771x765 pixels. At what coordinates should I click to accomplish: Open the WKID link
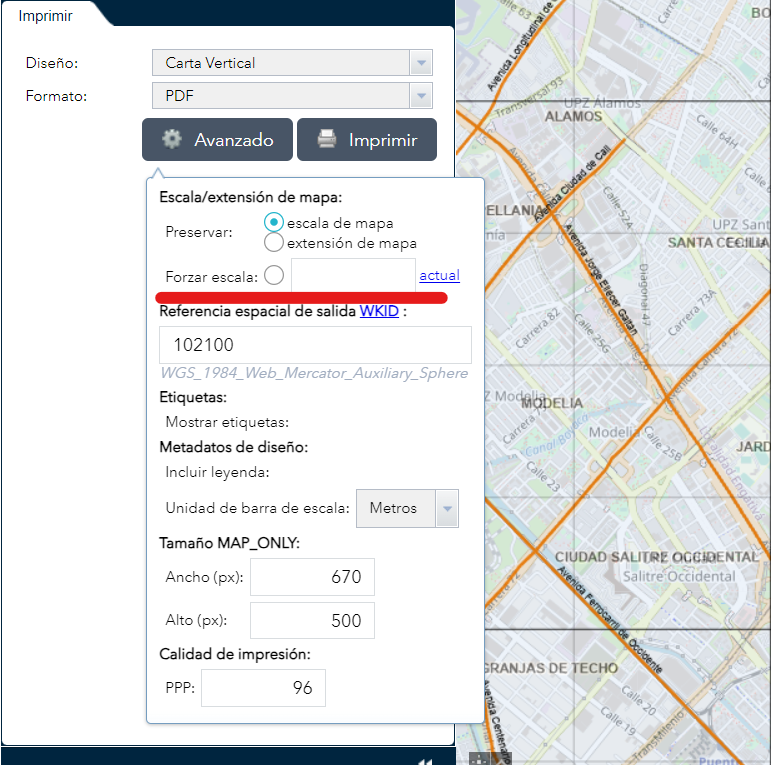(x=379, y=311)
